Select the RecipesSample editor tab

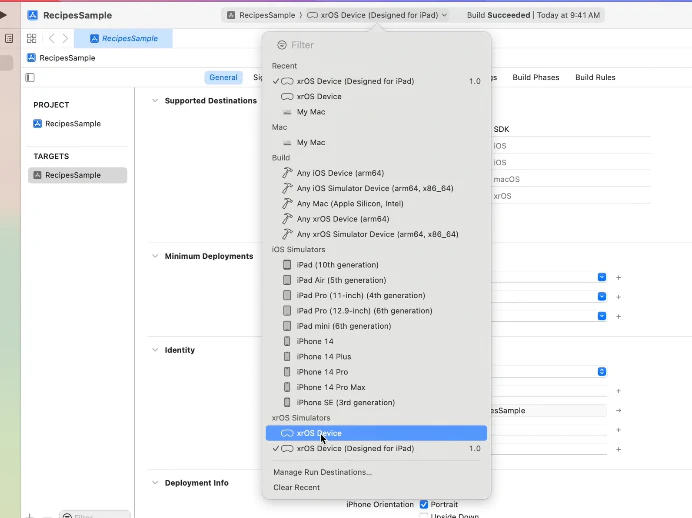coord(123,38)
